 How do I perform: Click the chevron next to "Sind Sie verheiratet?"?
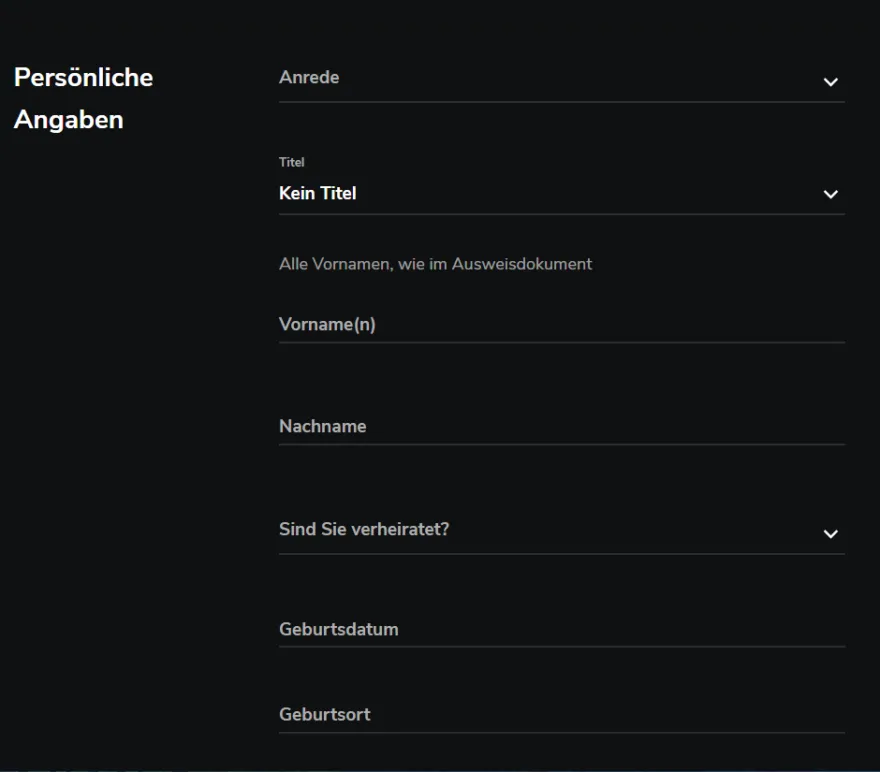pyautogui.click(x=830, y=533)
